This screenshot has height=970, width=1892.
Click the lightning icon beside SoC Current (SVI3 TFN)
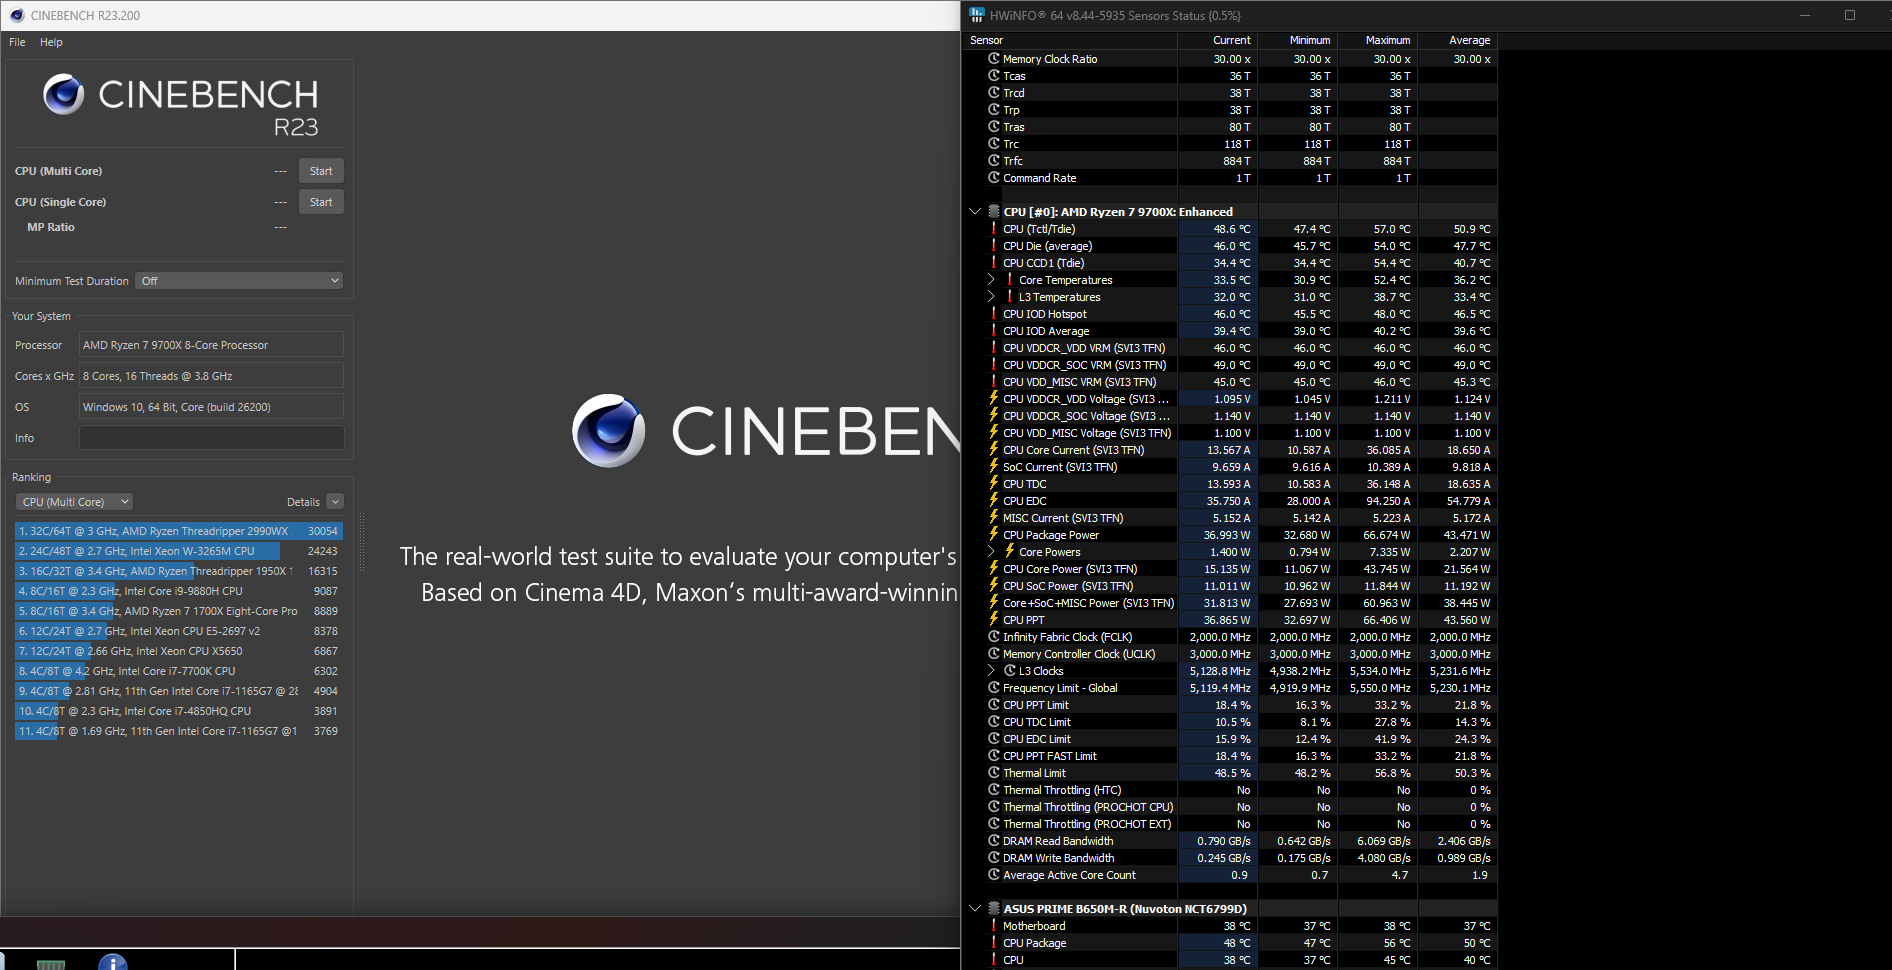pos(994,466)
